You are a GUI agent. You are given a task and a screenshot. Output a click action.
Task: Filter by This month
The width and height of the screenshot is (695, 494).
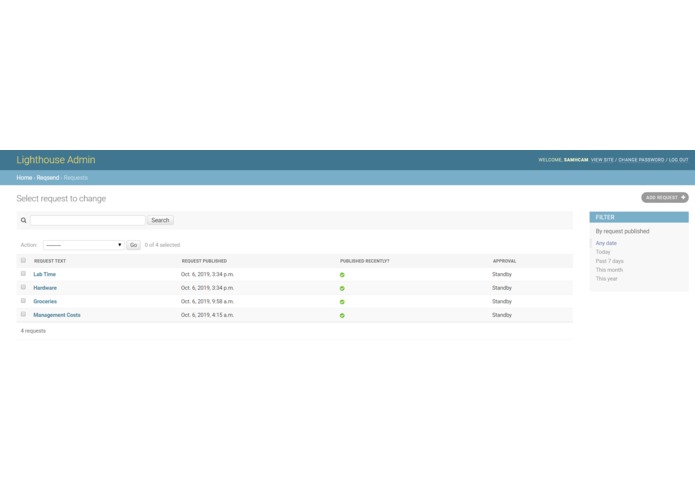point(609,270)
